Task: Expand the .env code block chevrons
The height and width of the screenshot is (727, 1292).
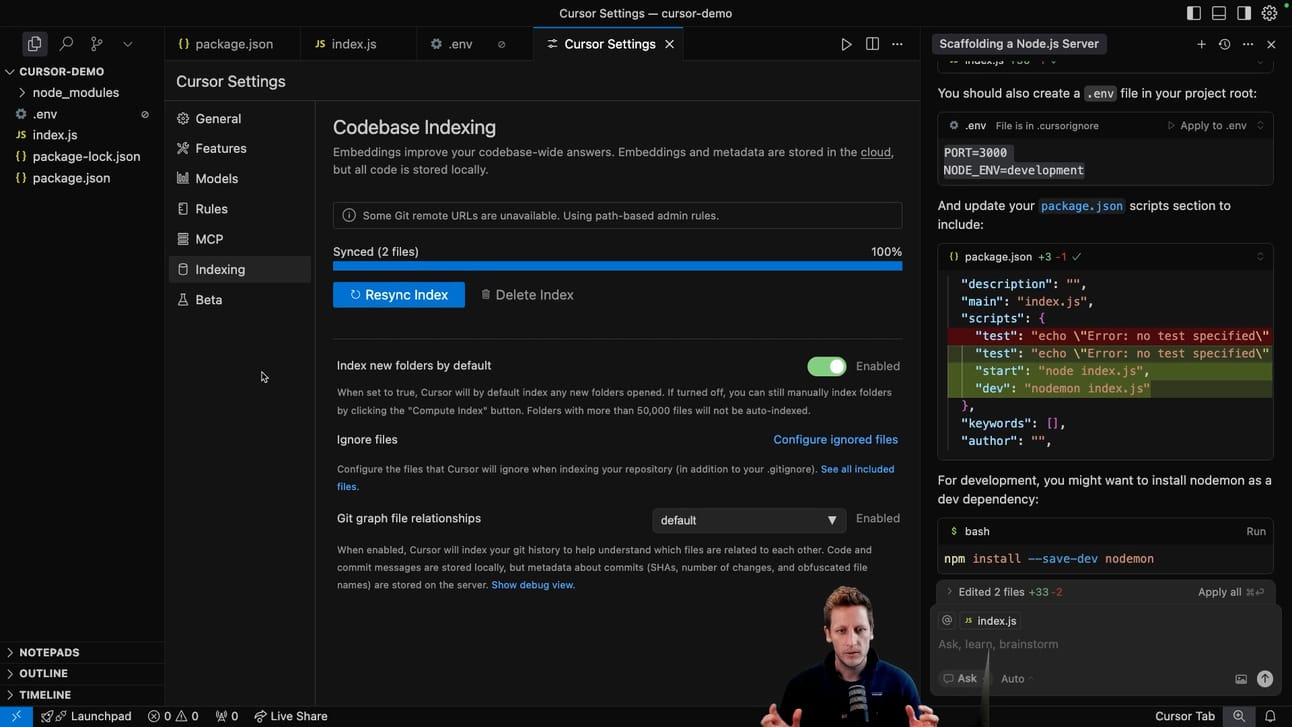Action: [1260, 126]
